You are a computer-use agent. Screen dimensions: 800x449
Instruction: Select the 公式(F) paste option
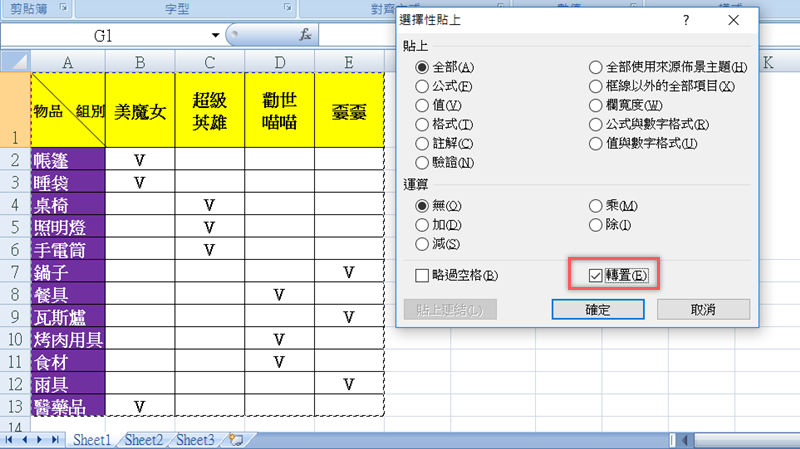pos(443,86)
